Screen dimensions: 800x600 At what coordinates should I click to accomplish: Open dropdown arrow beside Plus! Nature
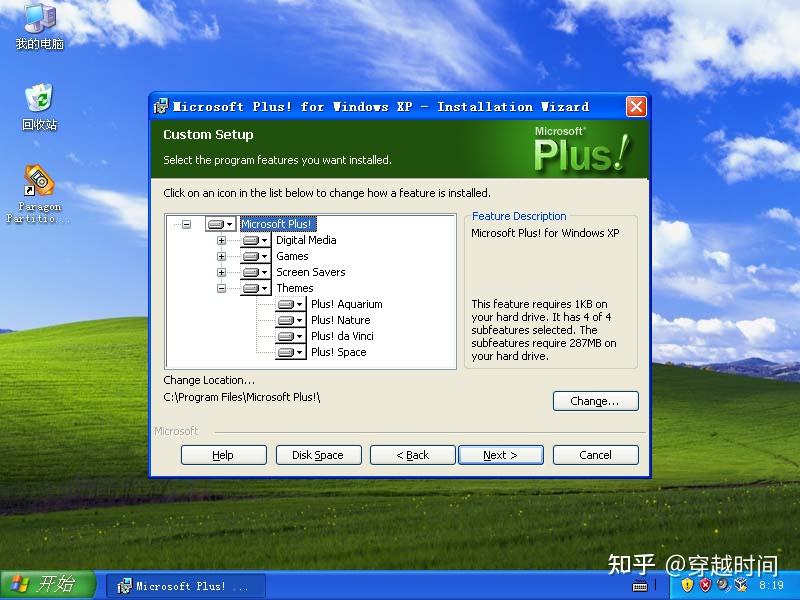pyautogui.click(x=299, y=320)
